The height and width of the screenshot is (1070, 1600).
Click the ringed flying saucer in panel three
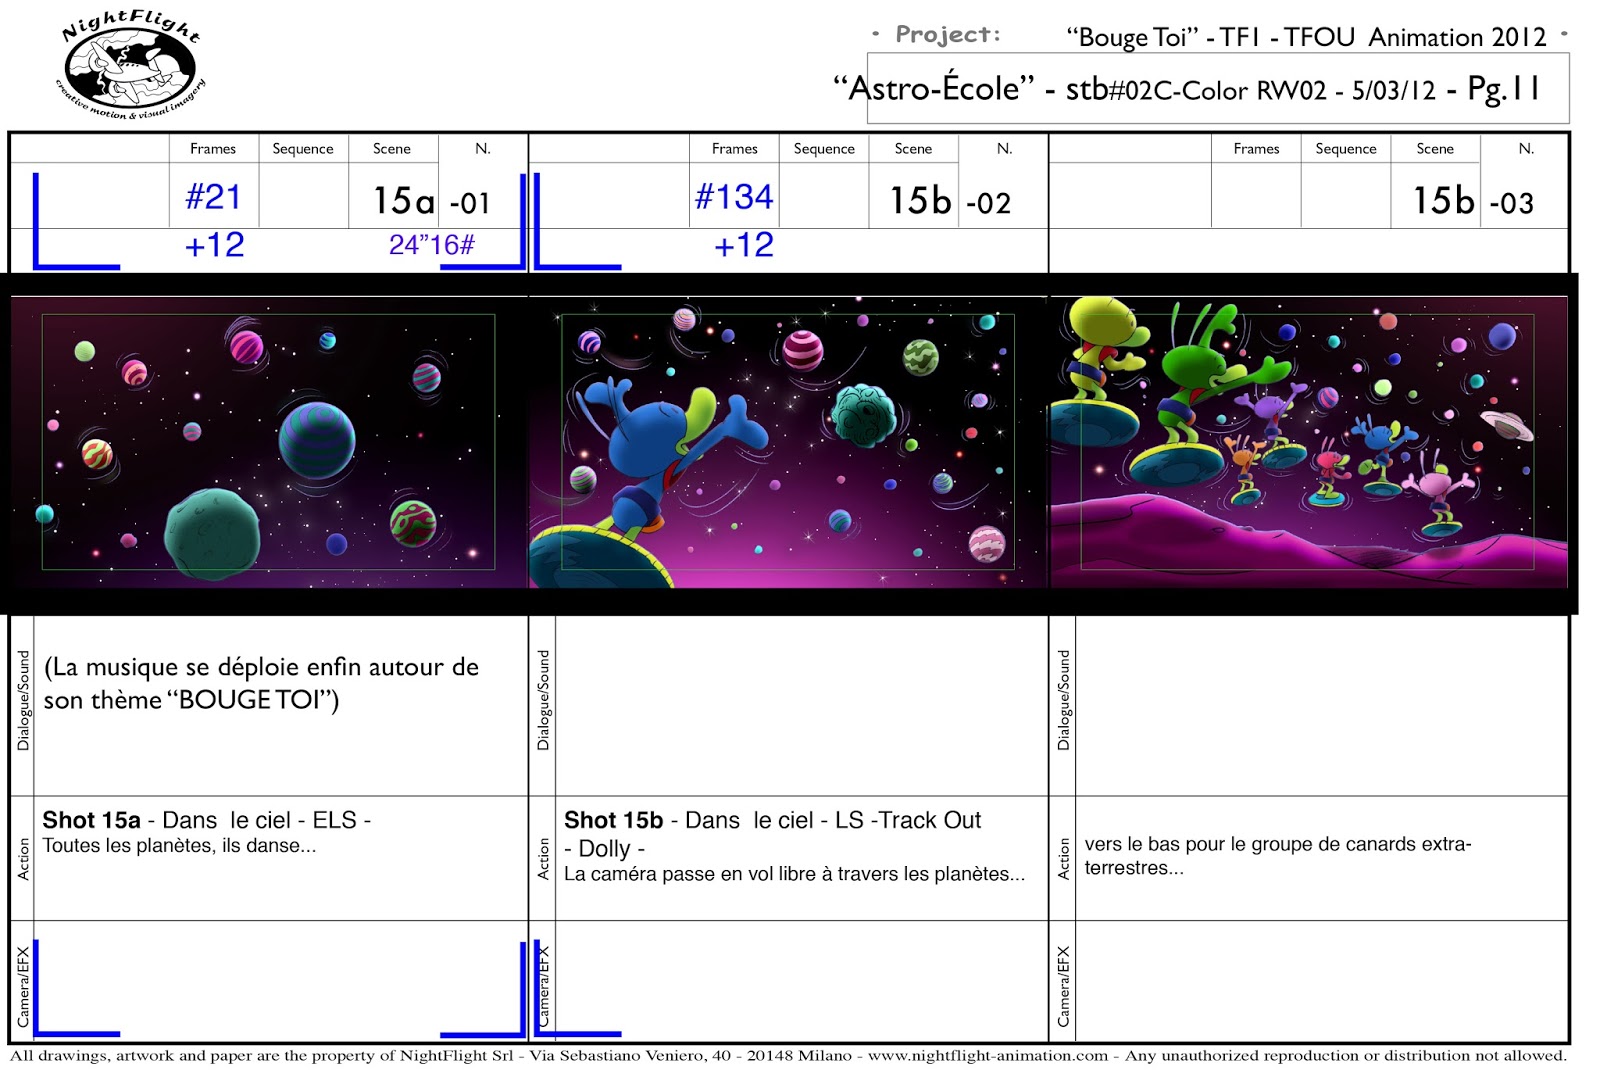pyautogui.click(x=1507, y=424)
